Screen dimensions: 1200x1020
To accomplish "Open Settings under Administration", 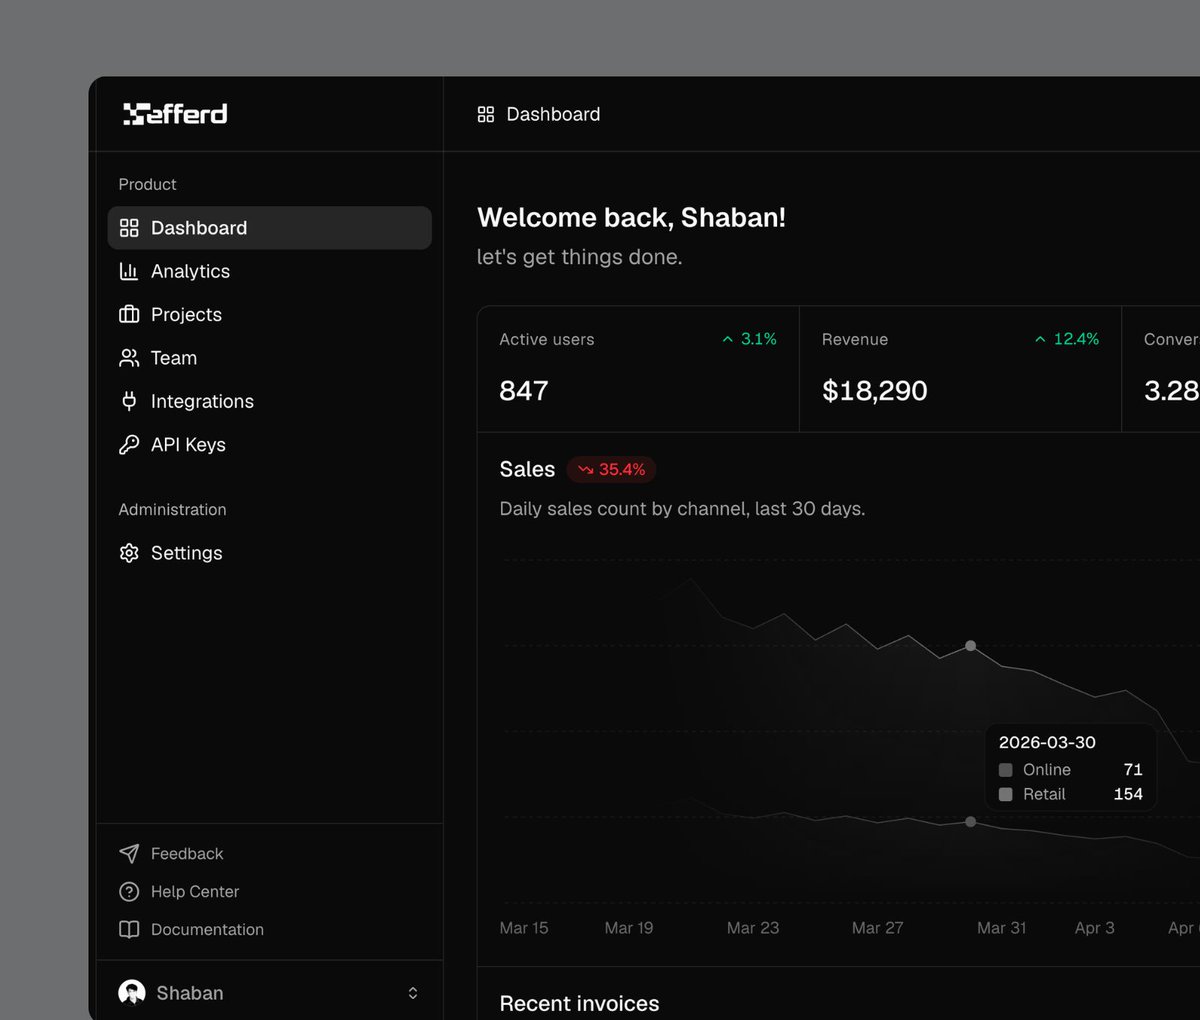I will [270, 553].
